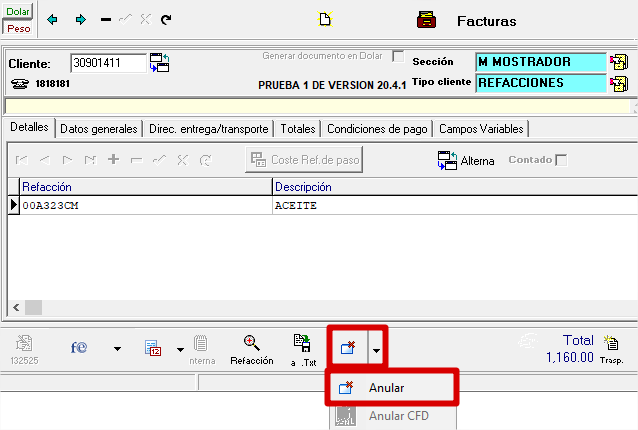Click the horizontal scrollbar thumb
Image resolution: width=638 pixels, height=430 pixels.
click(33, 308)
